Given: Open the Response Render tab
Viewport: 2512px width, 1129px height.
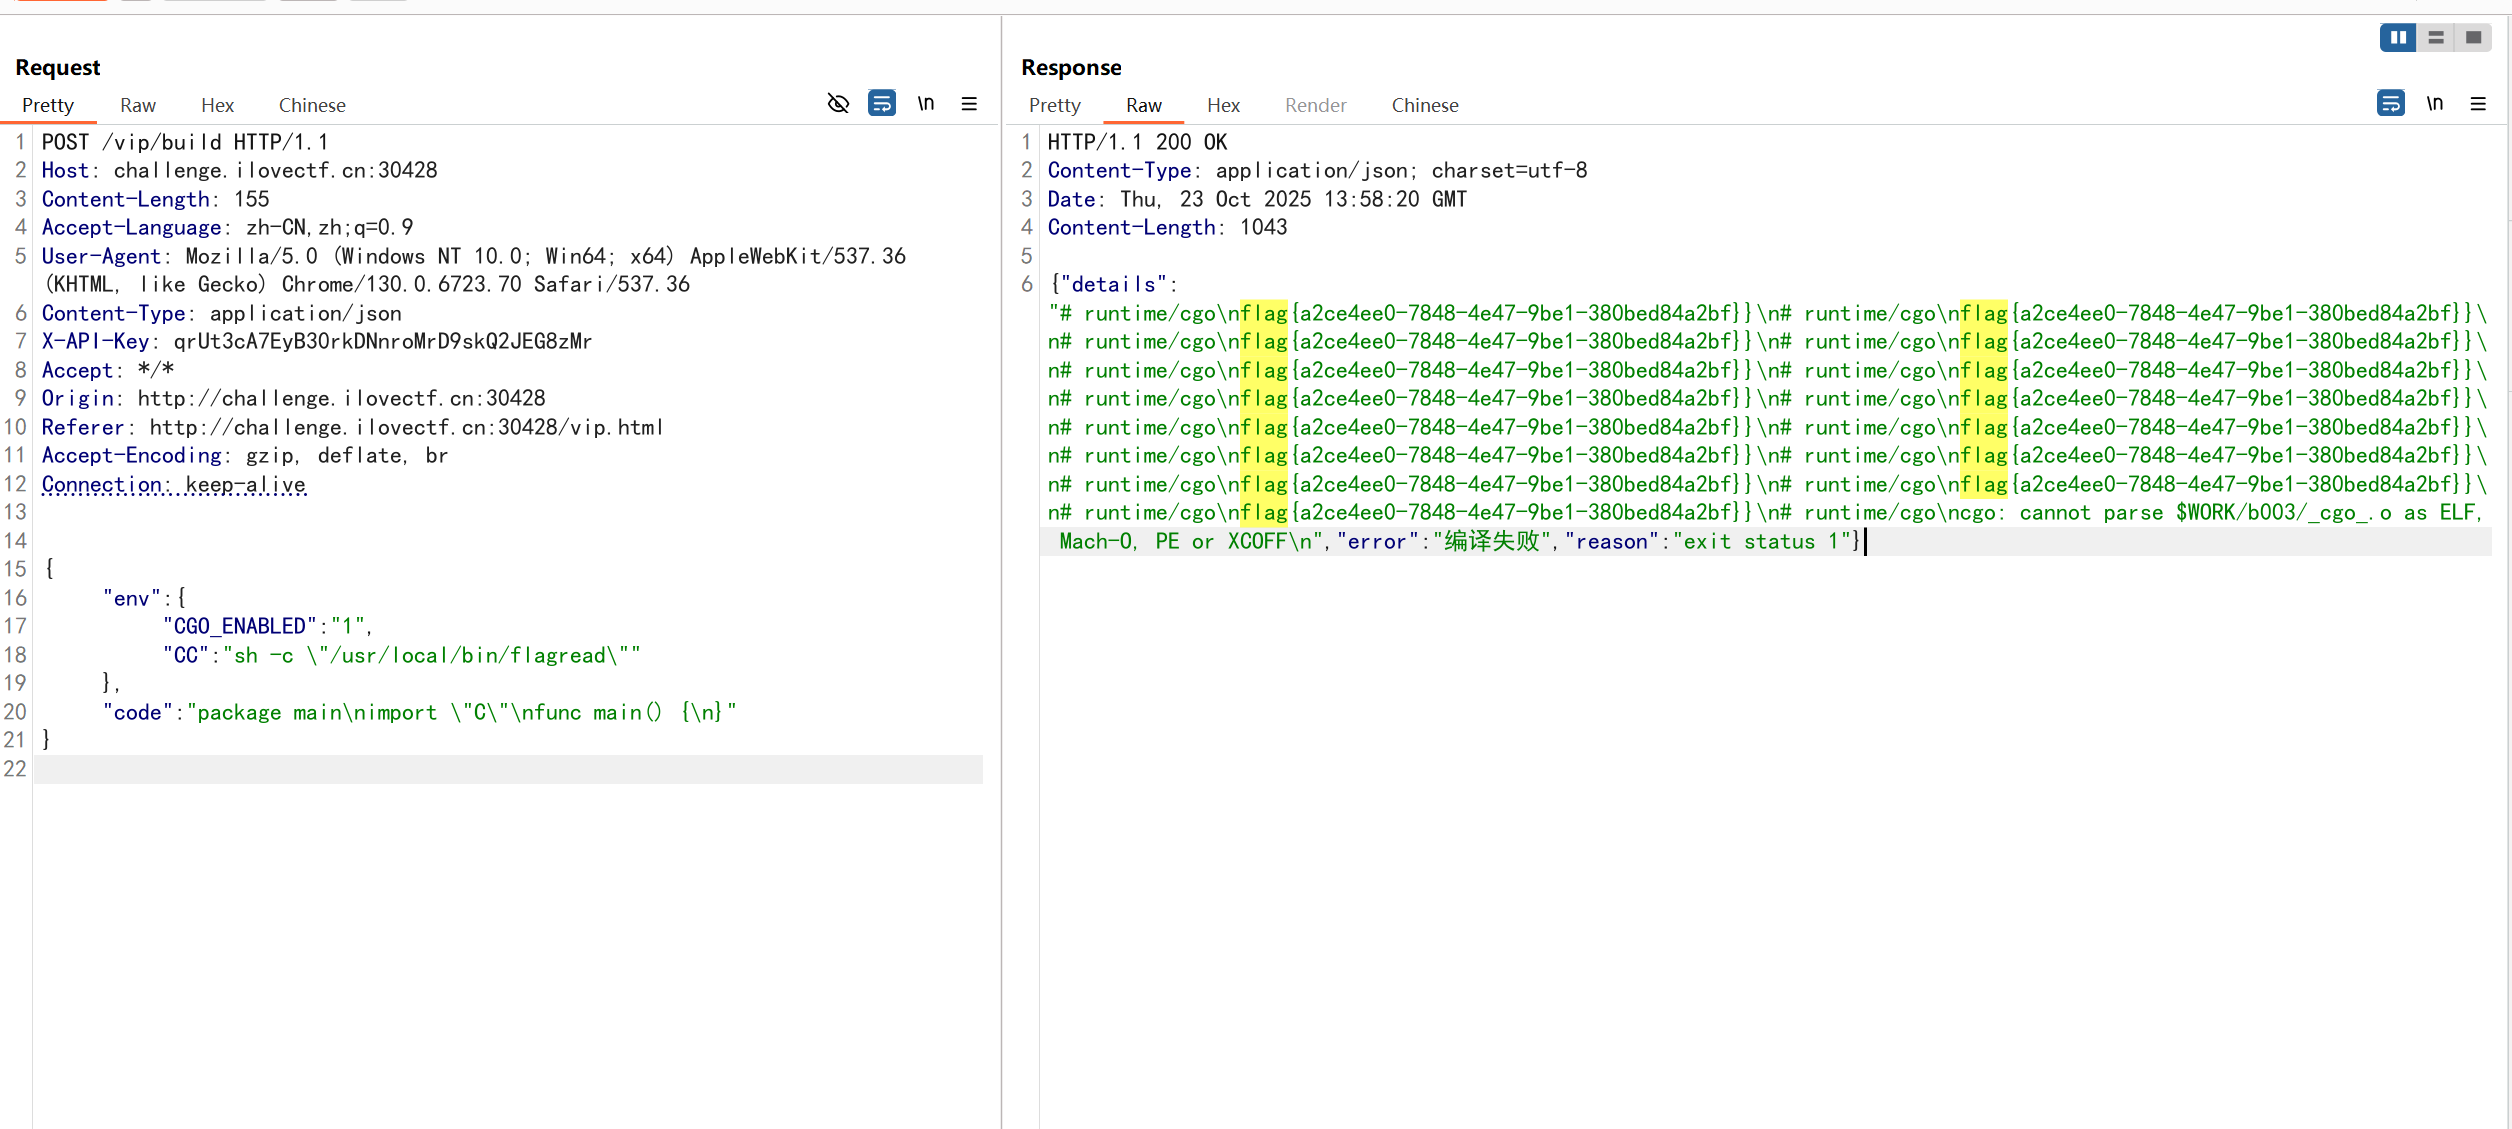Looking at the screenshot, I should [1315, 105].
